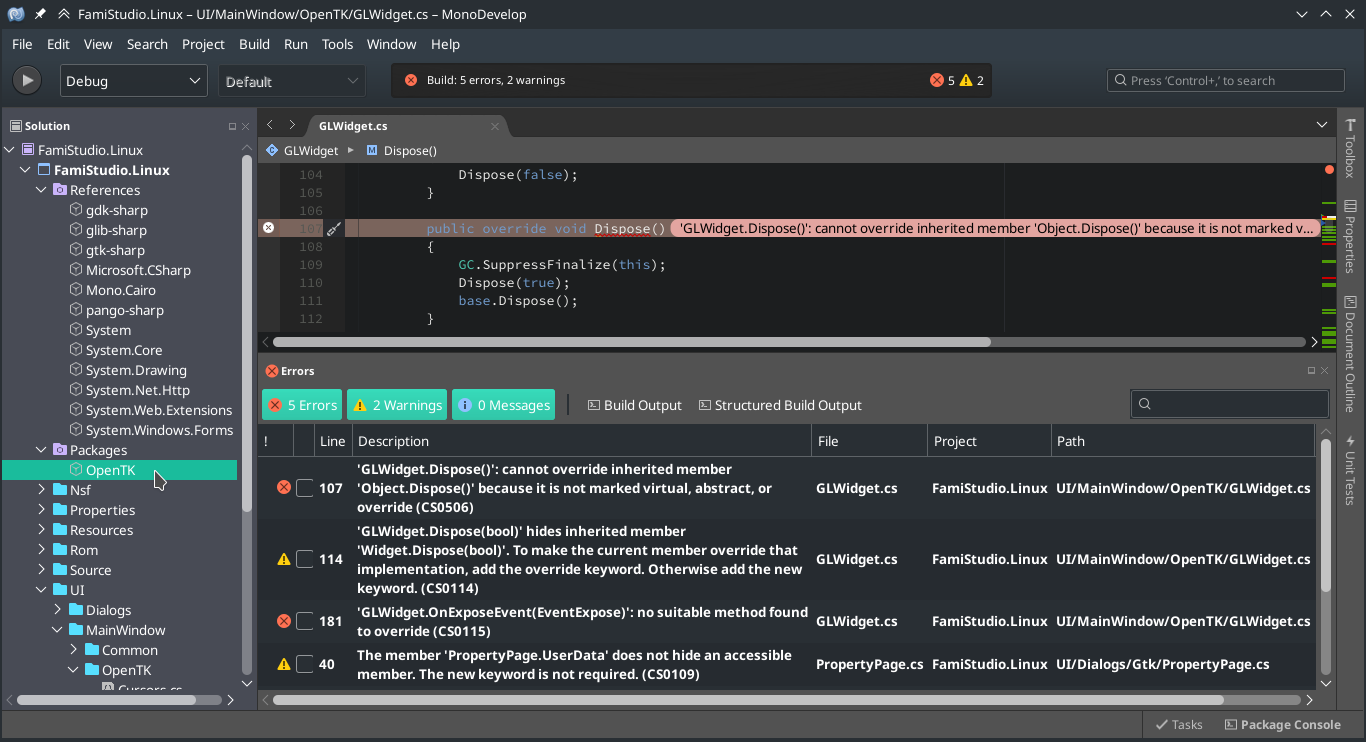
Task: Open the Debug configuration dropdown
Action: point(133,81)
